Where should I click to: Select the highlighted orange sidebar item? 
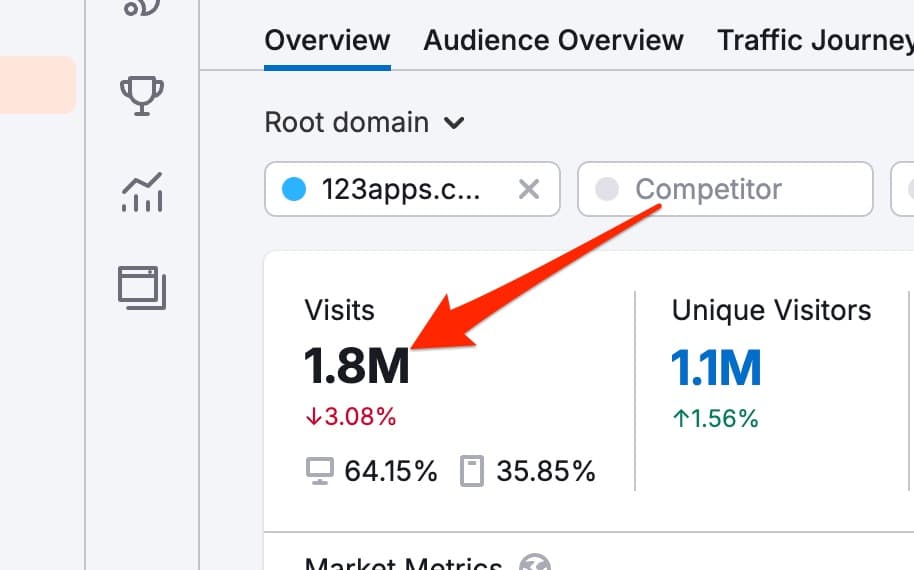click(x=37, y=85)
